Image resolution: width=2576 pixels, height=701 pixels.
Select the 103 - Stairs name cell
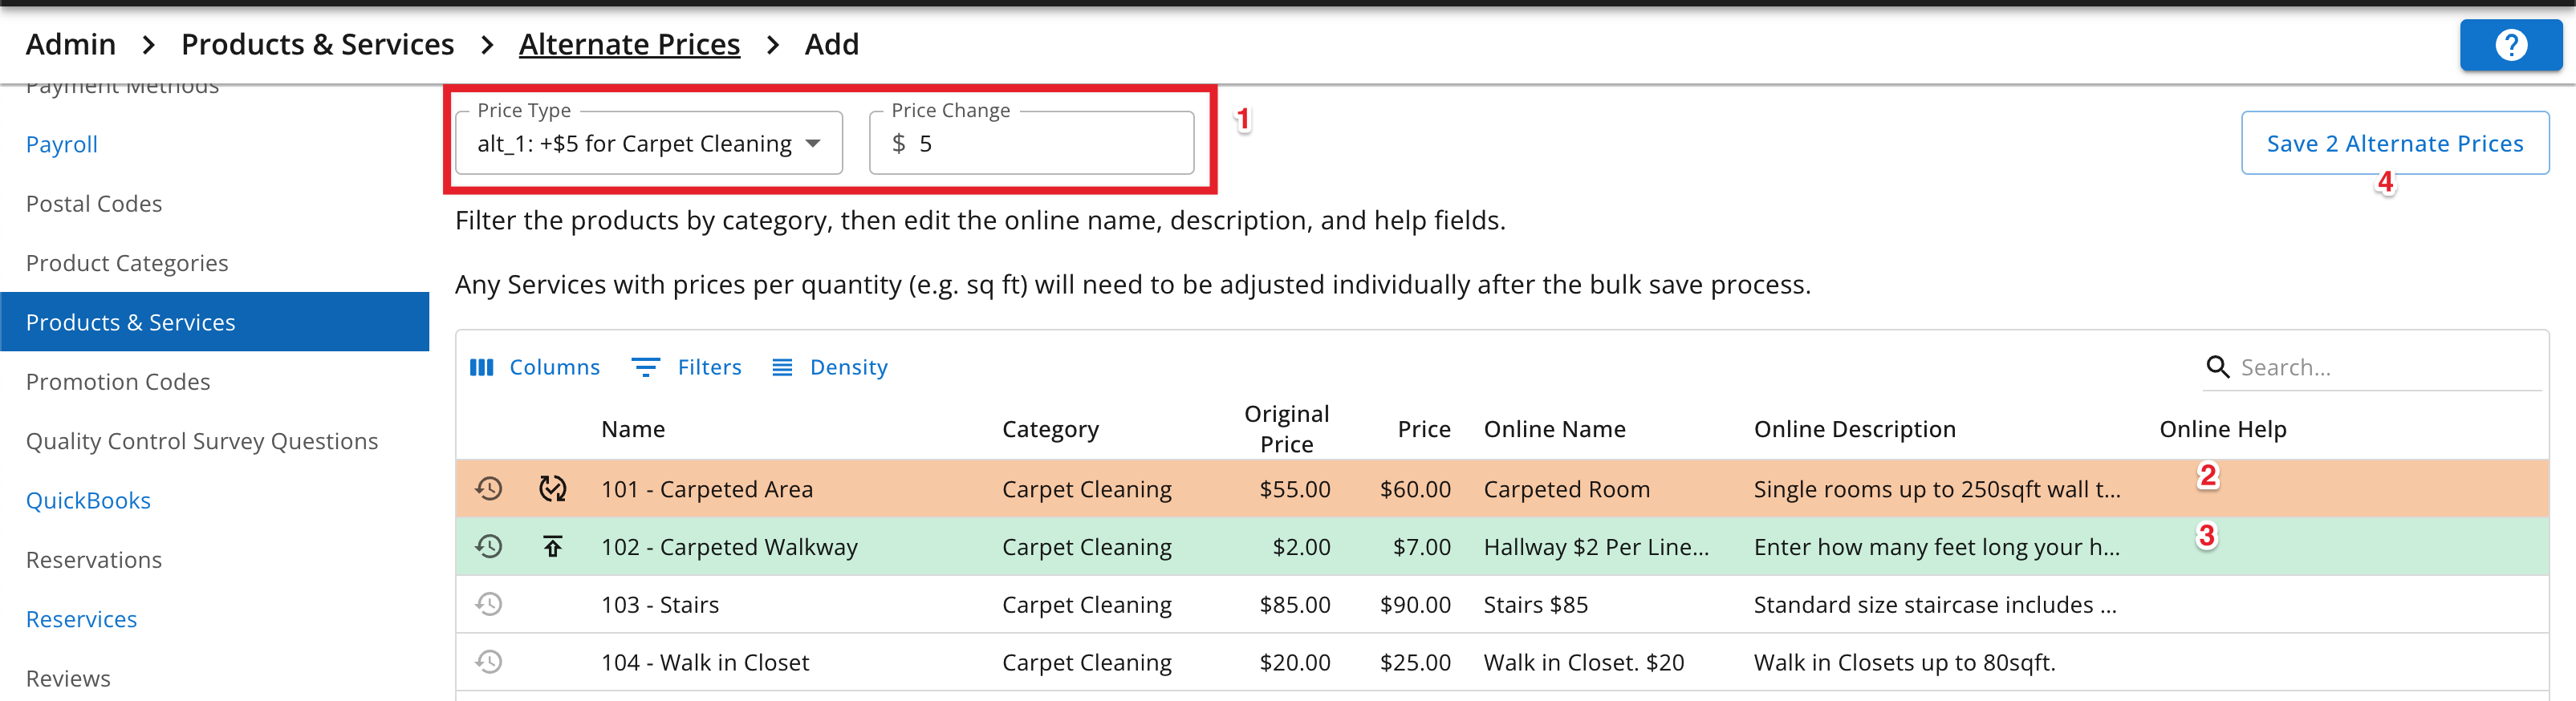click(x=660, y=605)
